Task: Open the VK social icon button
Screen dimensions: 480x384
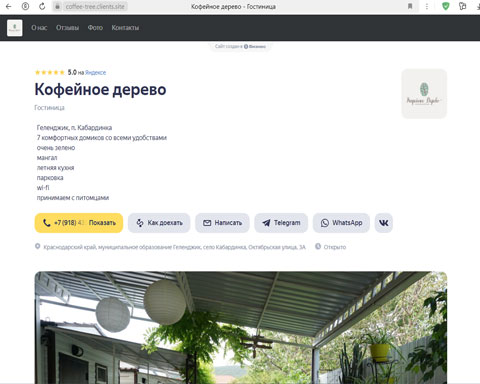Action: tap(384, 223)
